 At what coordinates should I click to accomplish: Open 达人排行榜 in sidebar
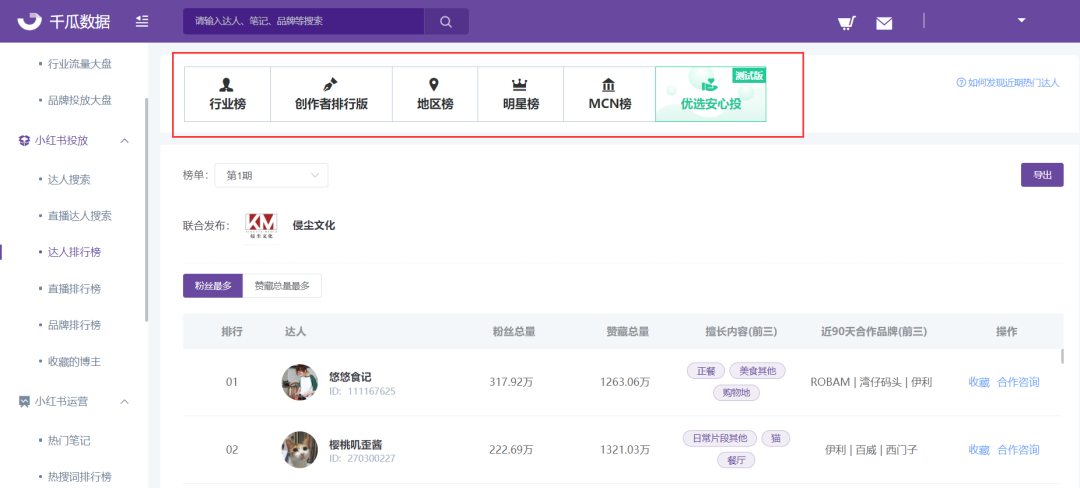coord(74,252)
